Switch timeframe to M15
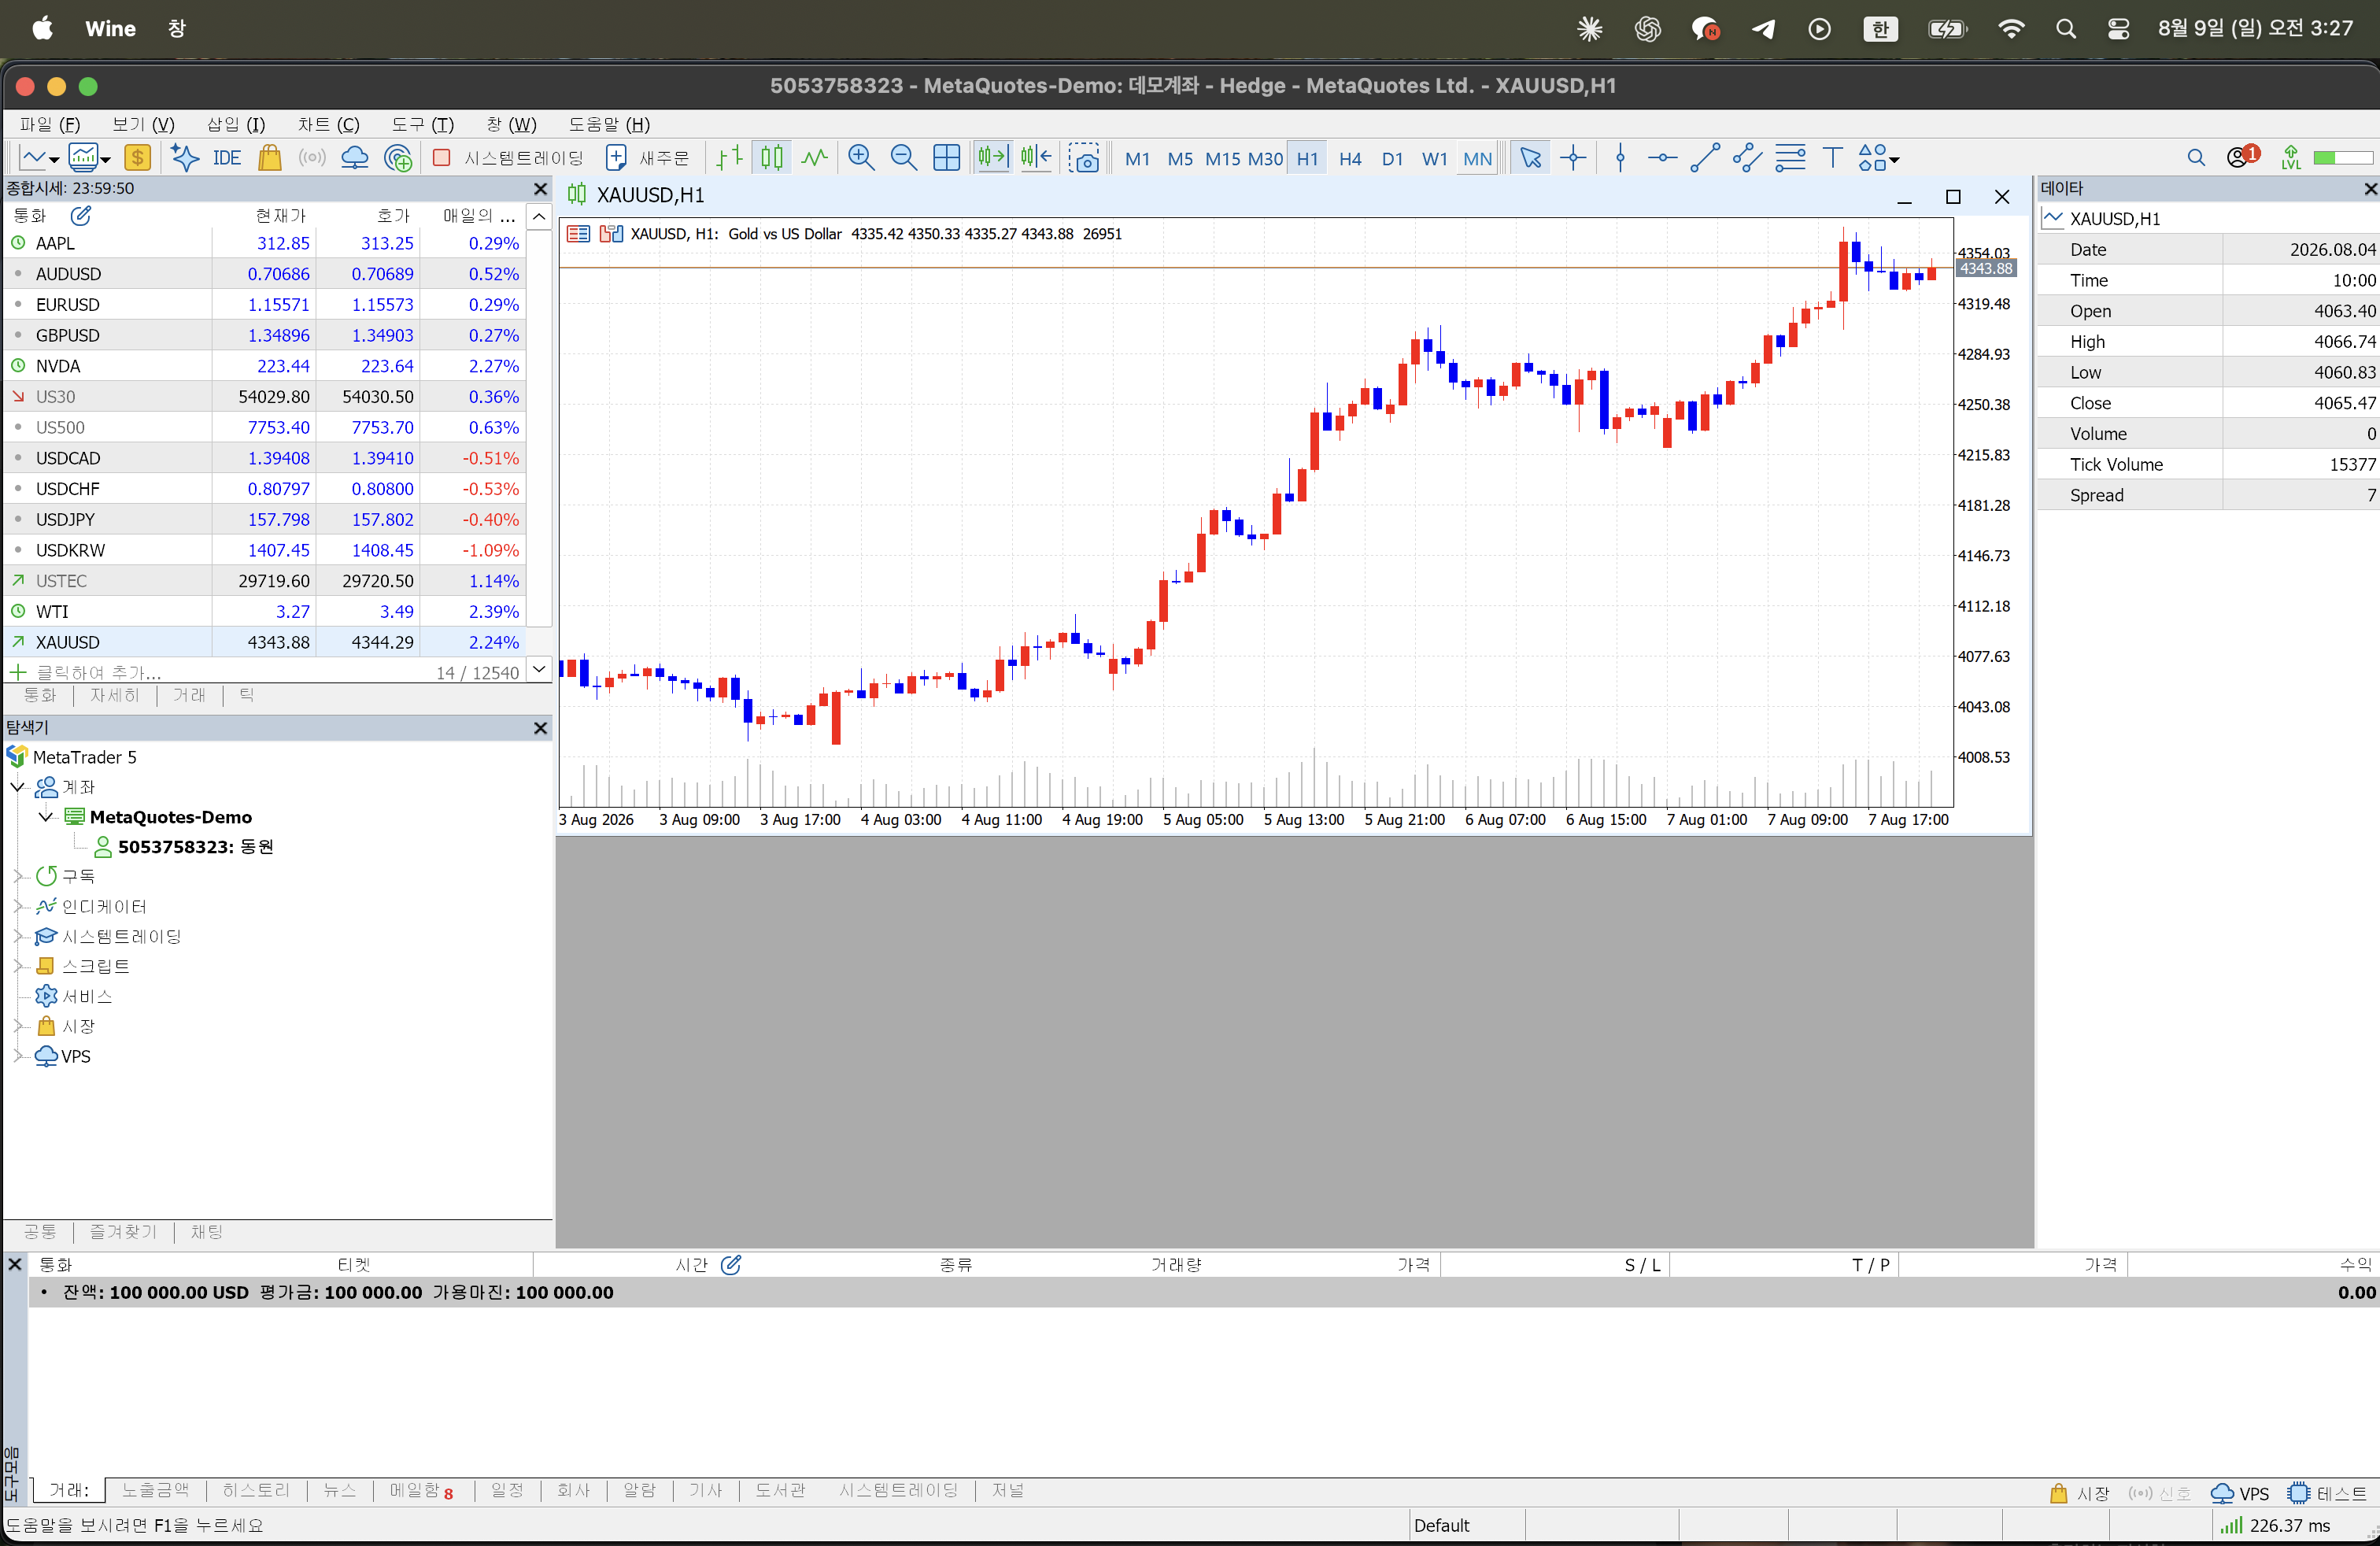This screenshot has height=1546, width=2380. tap(1222, 158)
